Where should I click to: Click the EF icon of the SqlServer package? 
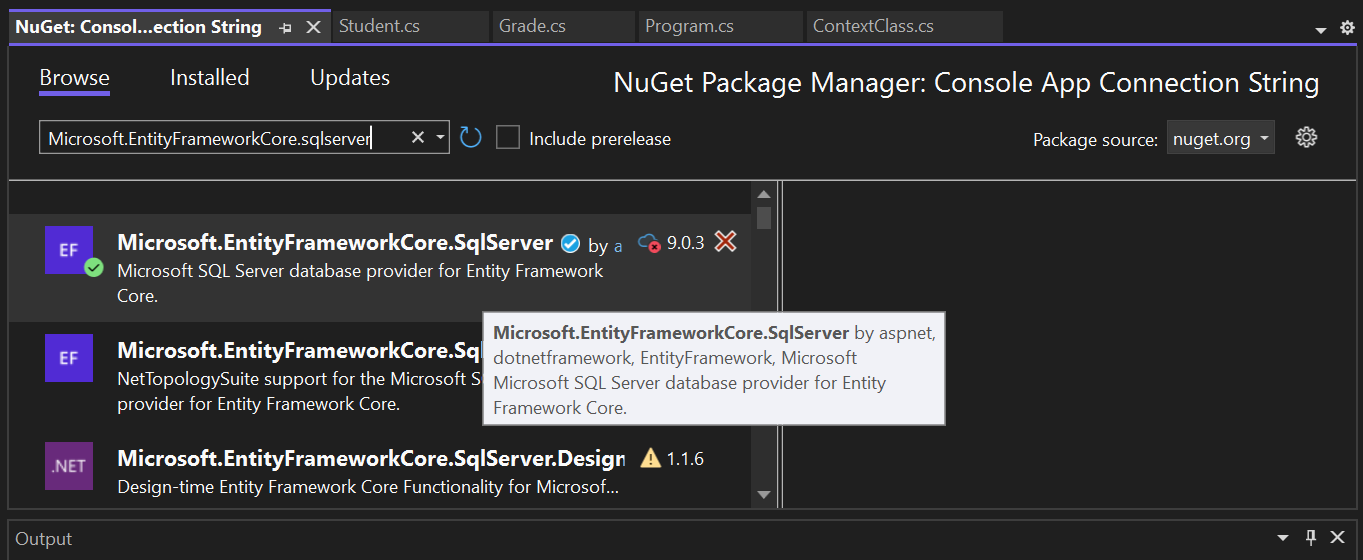pos(69,250)
